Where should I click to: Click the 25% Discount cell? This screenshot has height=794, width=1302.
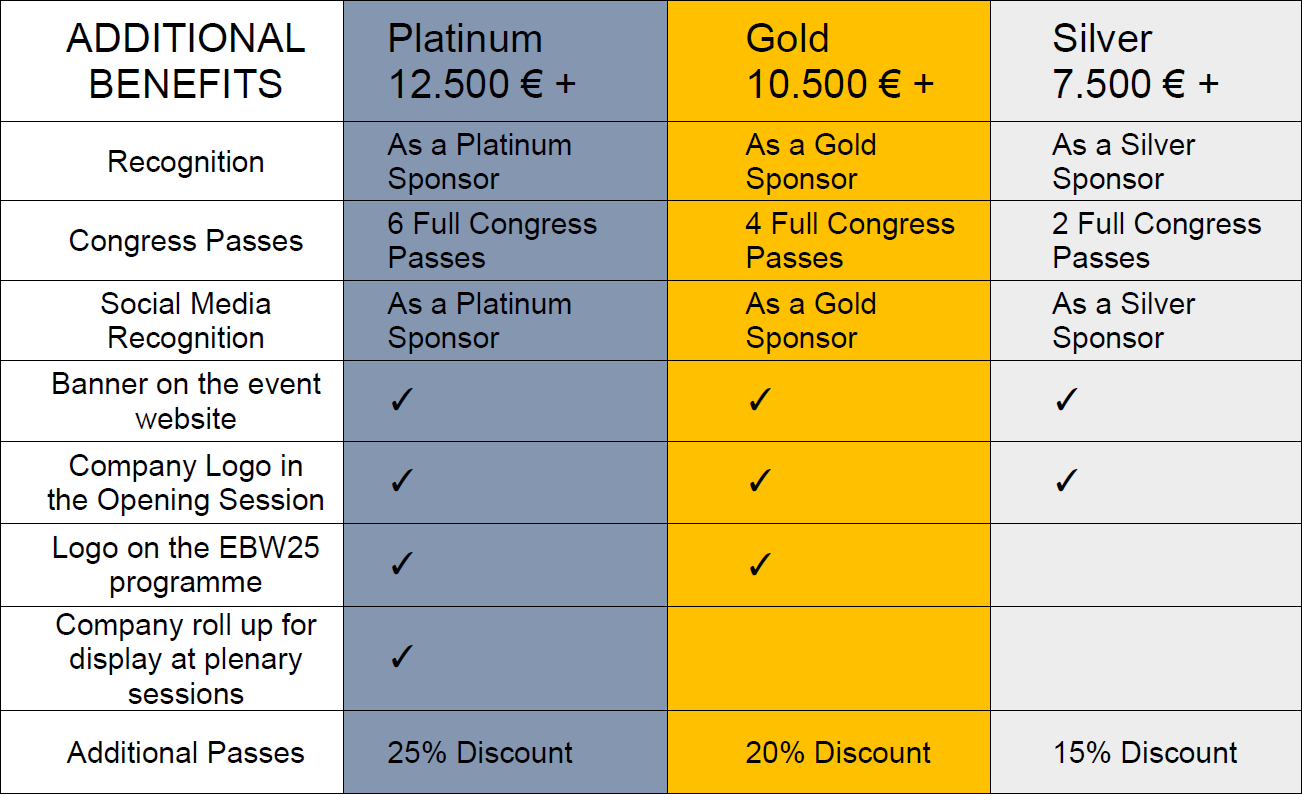505,752
